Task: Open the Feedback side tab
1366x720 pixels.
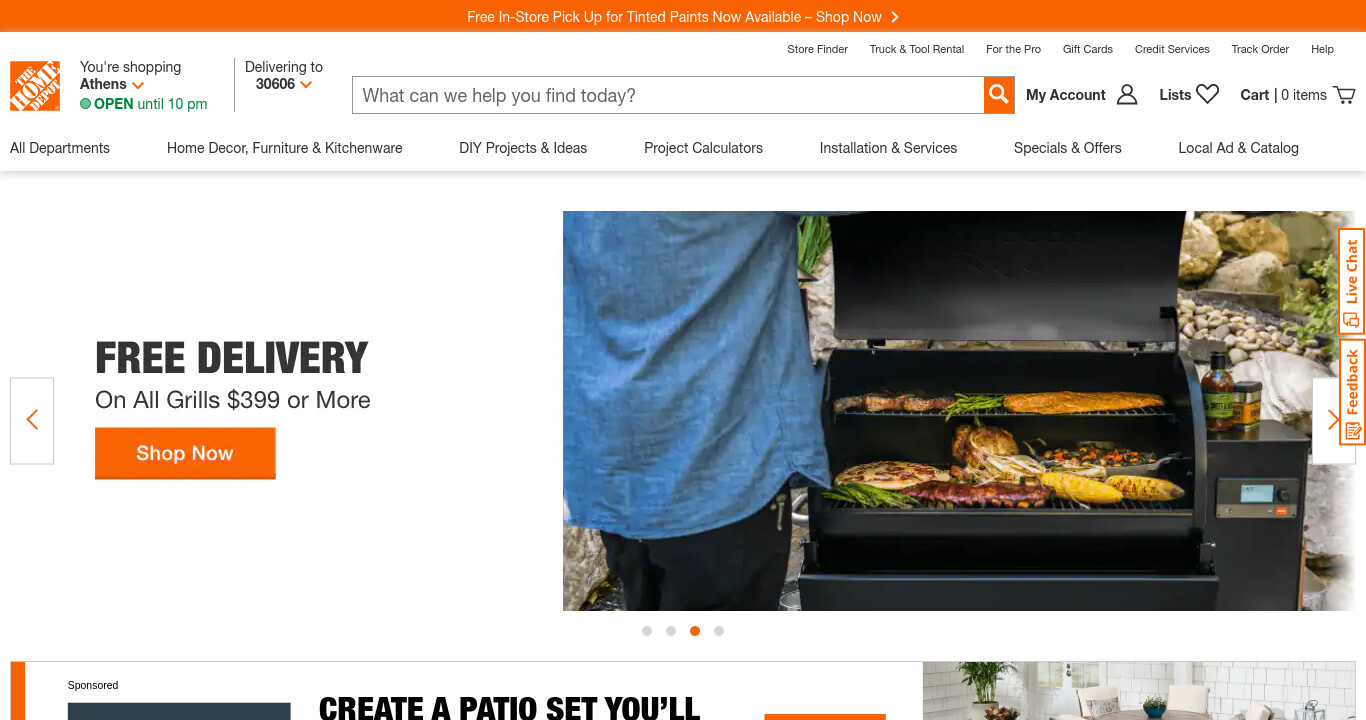Action: [x=1352, y=392]
